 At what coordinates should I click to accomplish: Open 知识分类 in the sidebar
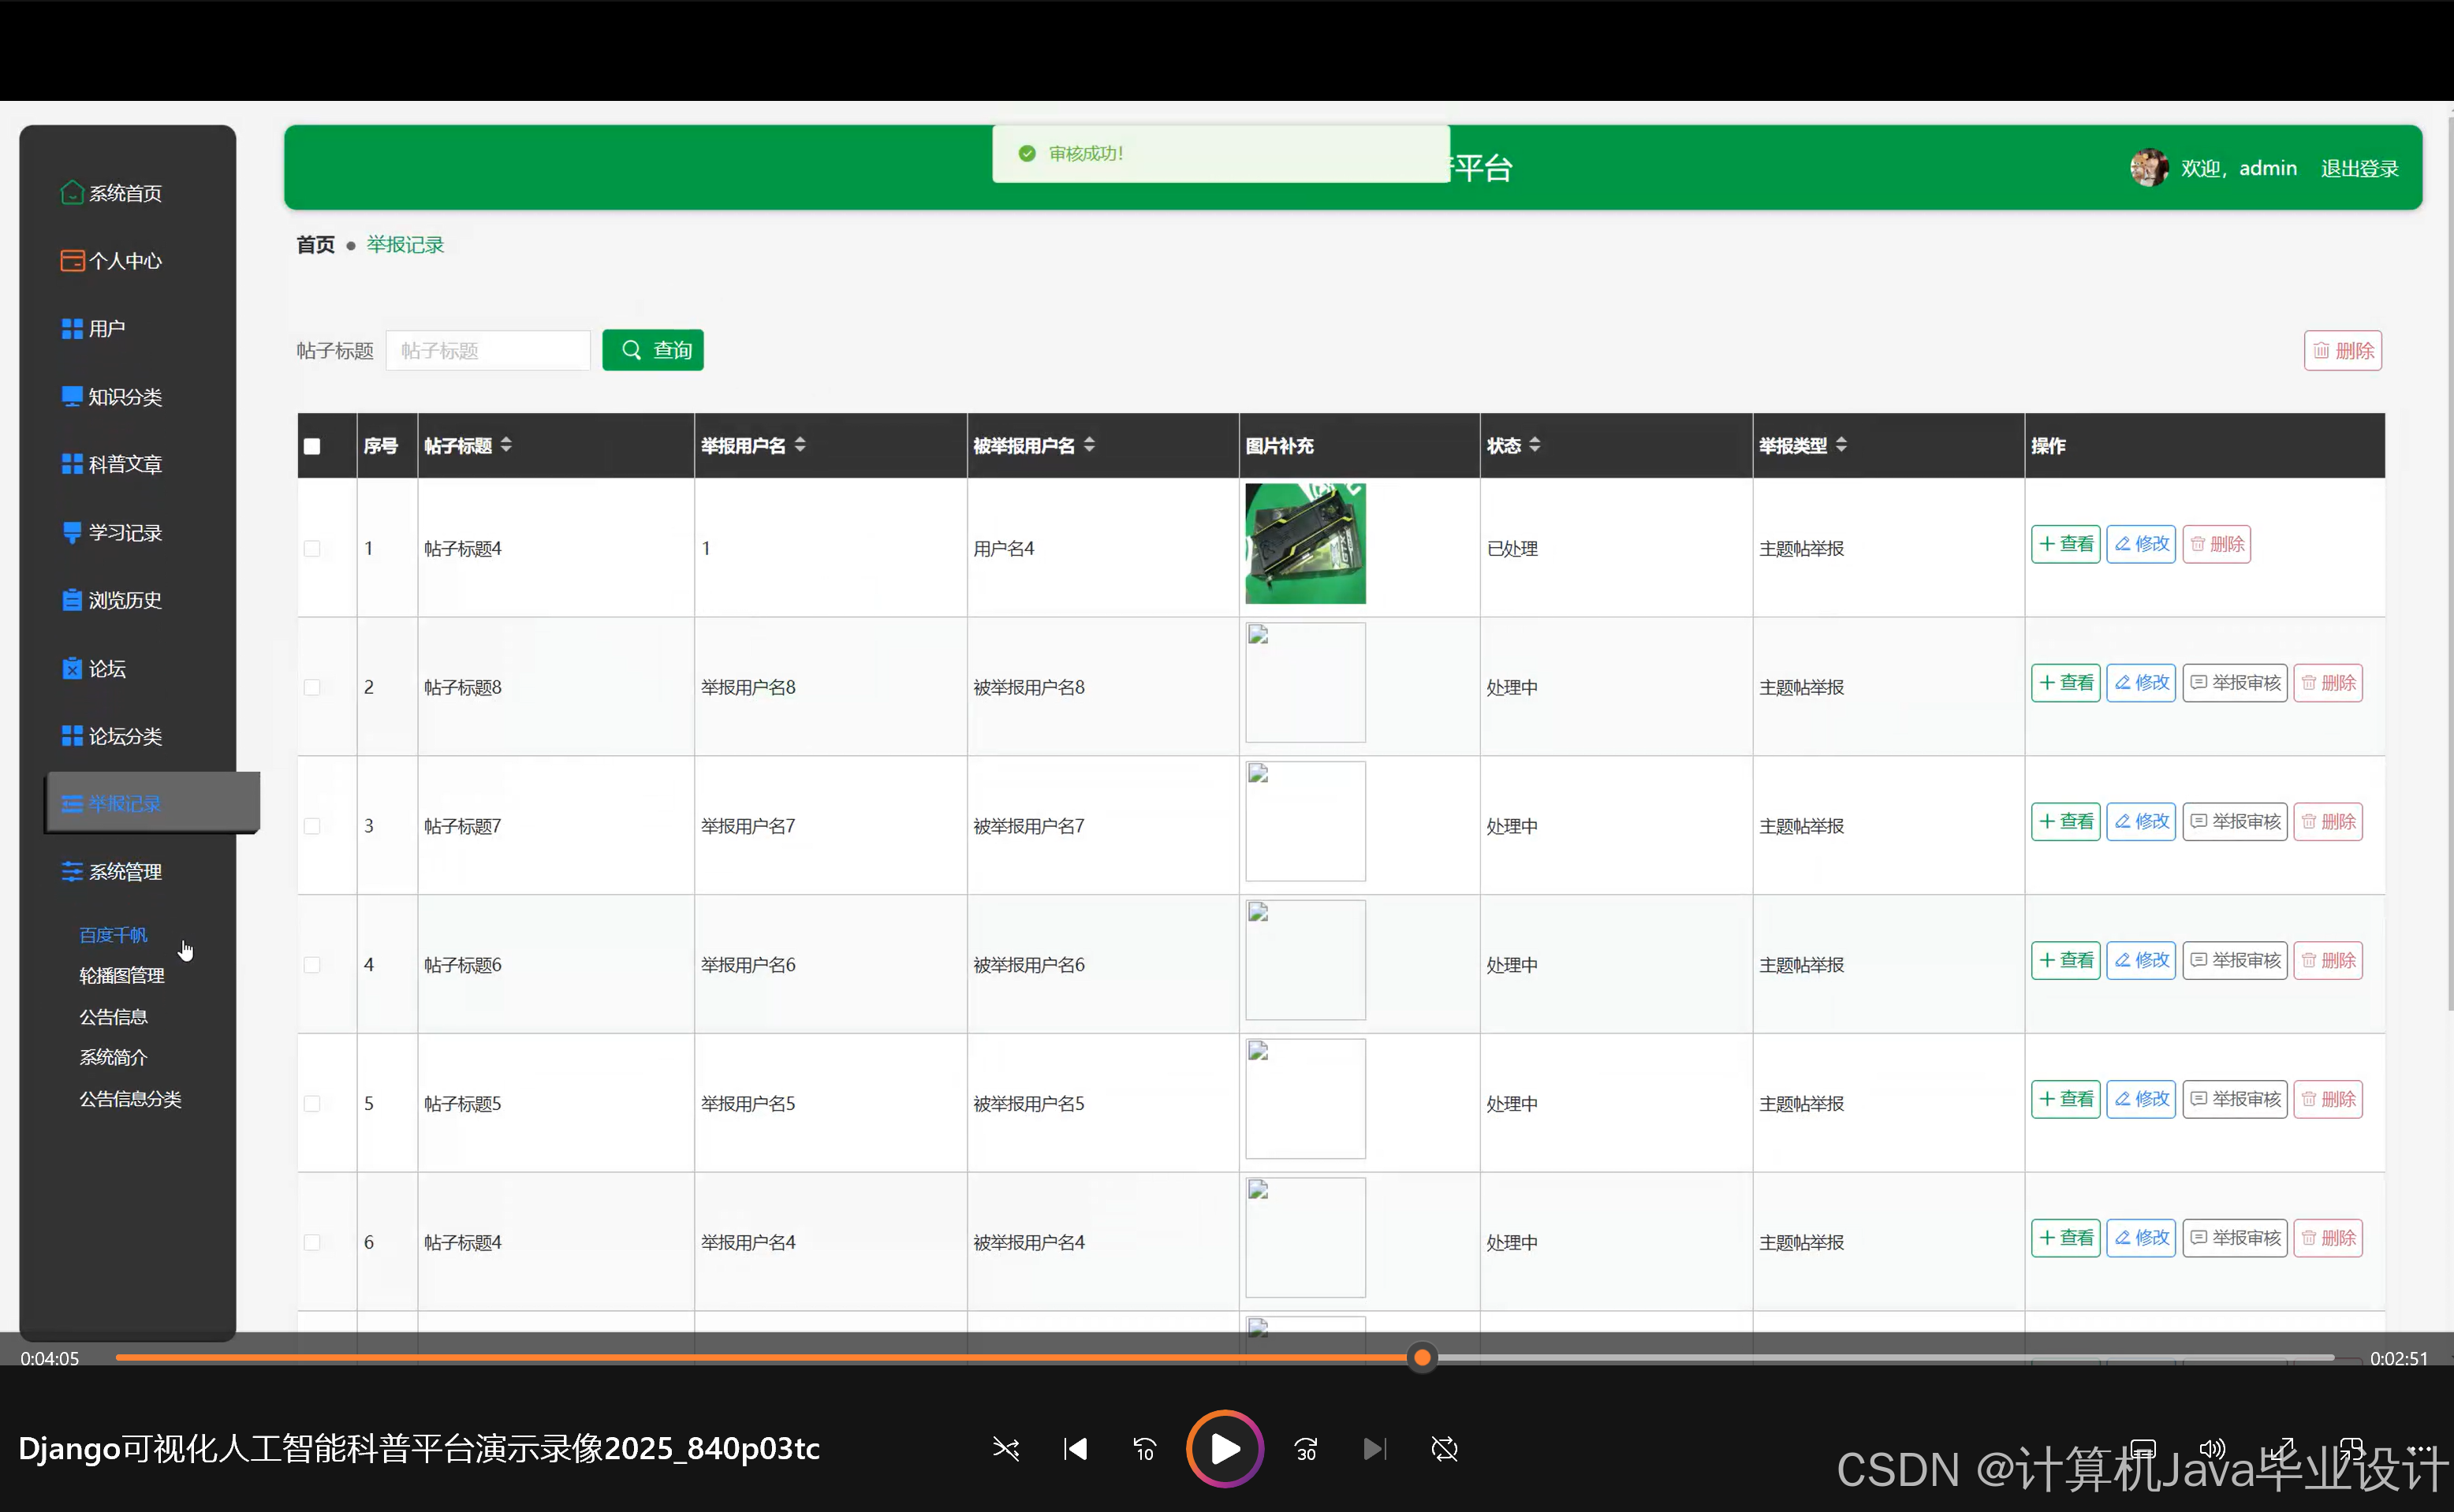[x=112, y=396]
